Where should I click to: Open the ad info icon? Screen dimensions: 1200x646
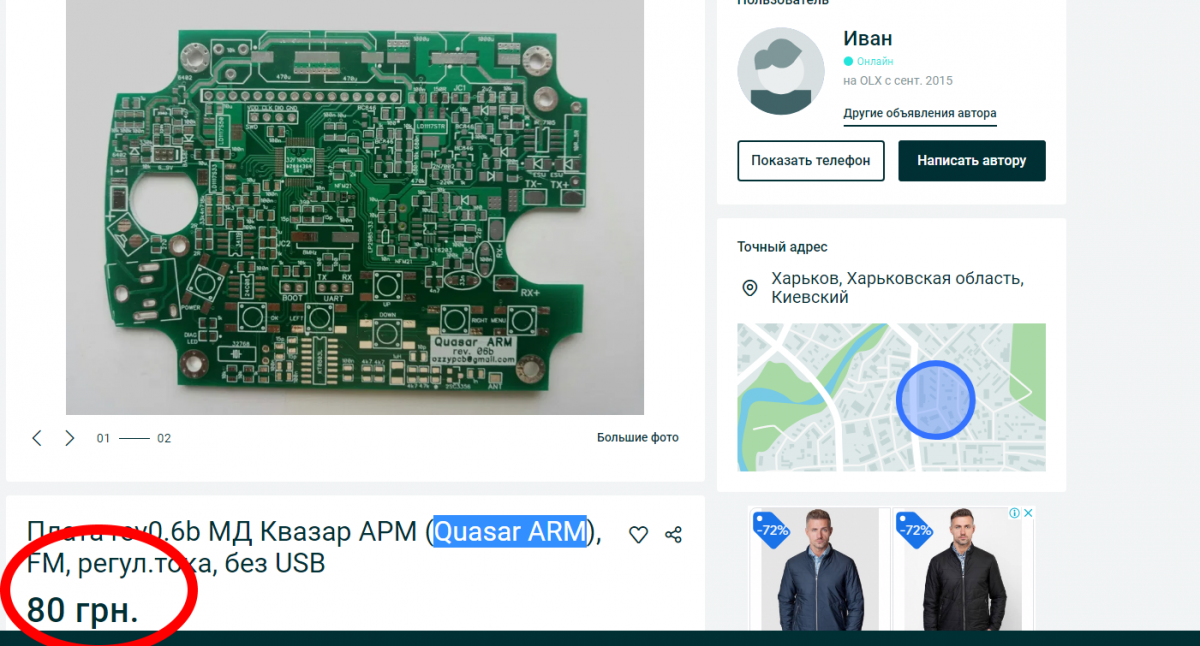(1014, 513)
